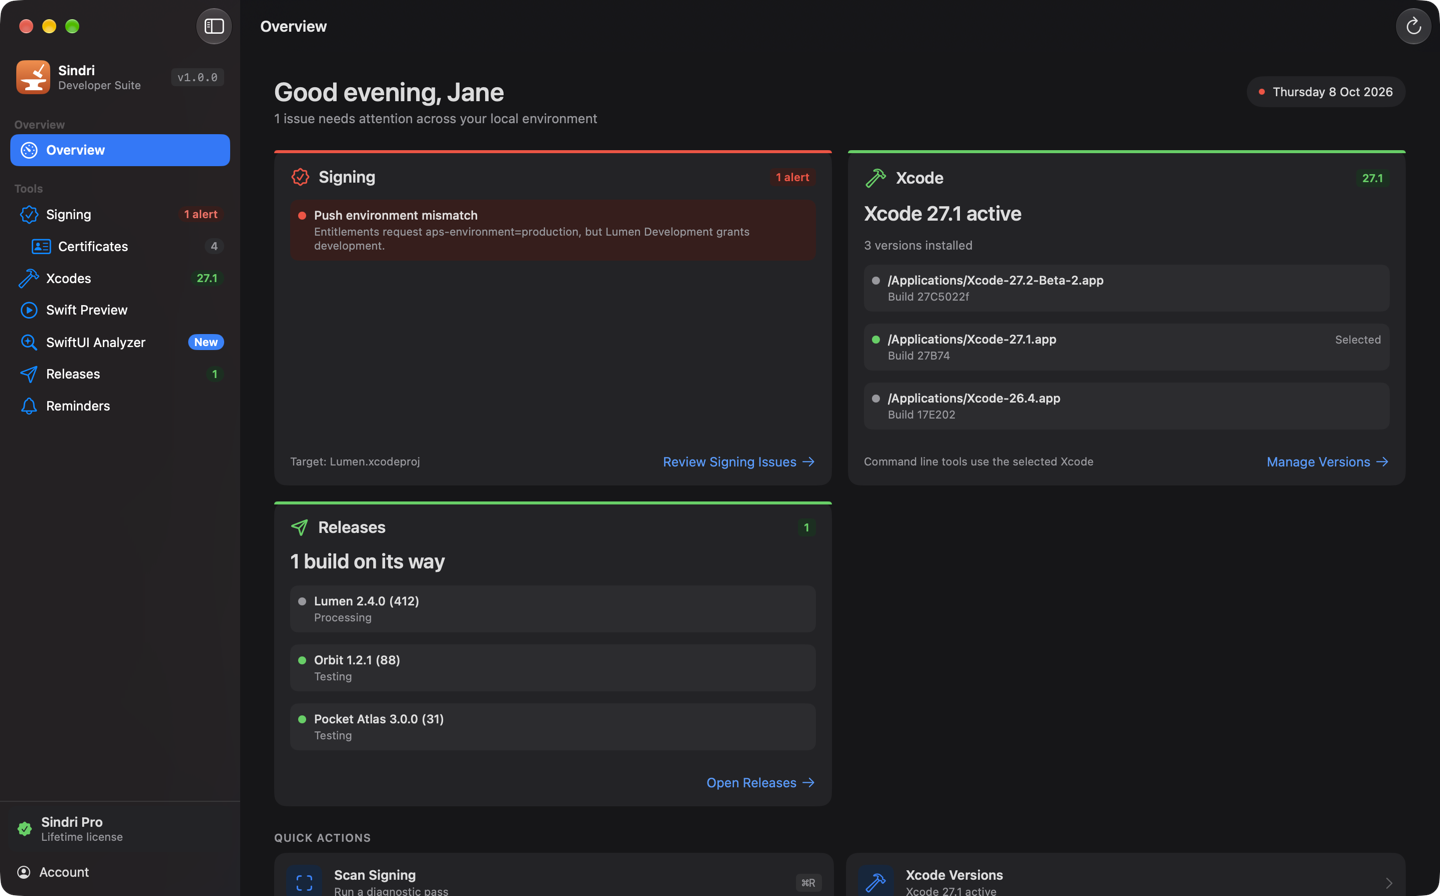Open Xcodes in the sidebar
This screenshot has width=1440, height=896.
(120, 278)
